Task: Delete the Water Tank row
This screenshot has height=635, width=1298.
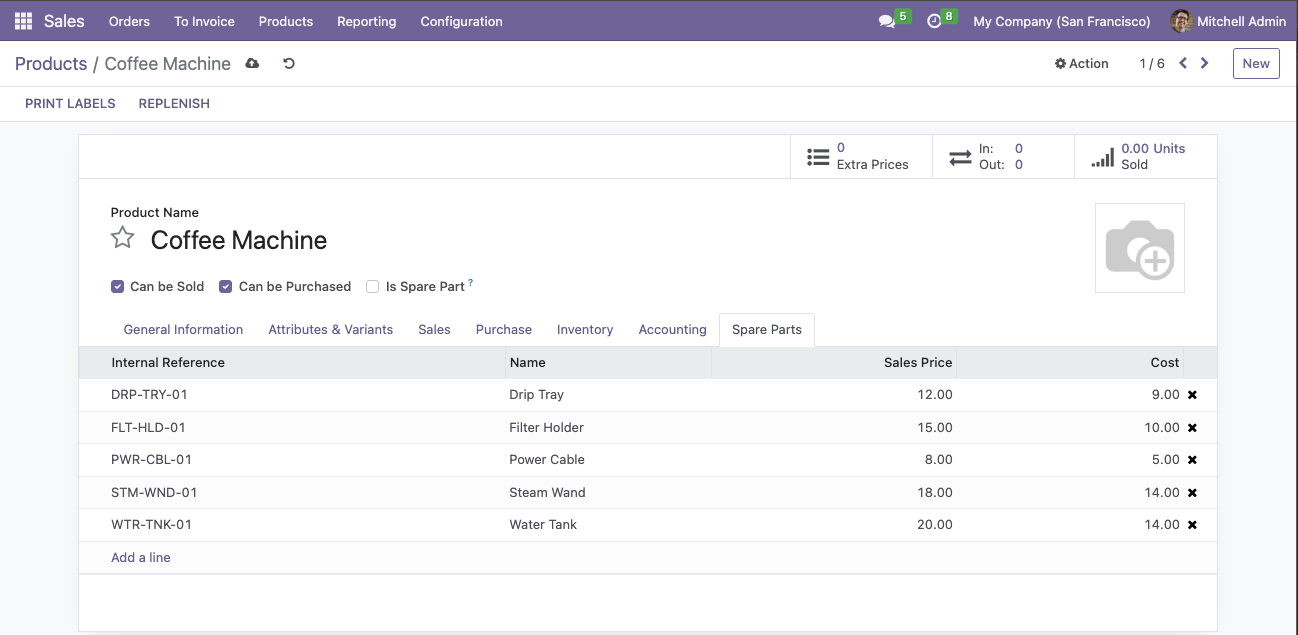Action: (1192, 525)
